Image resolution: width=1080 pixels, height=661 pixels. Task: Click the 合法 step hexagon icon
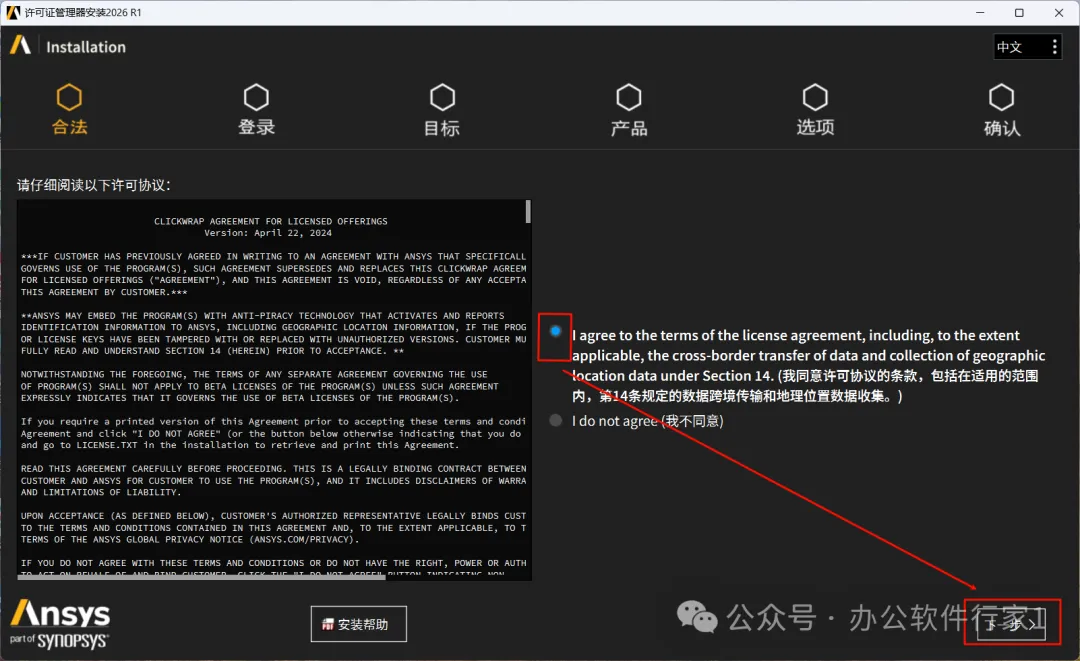(69, 98)
